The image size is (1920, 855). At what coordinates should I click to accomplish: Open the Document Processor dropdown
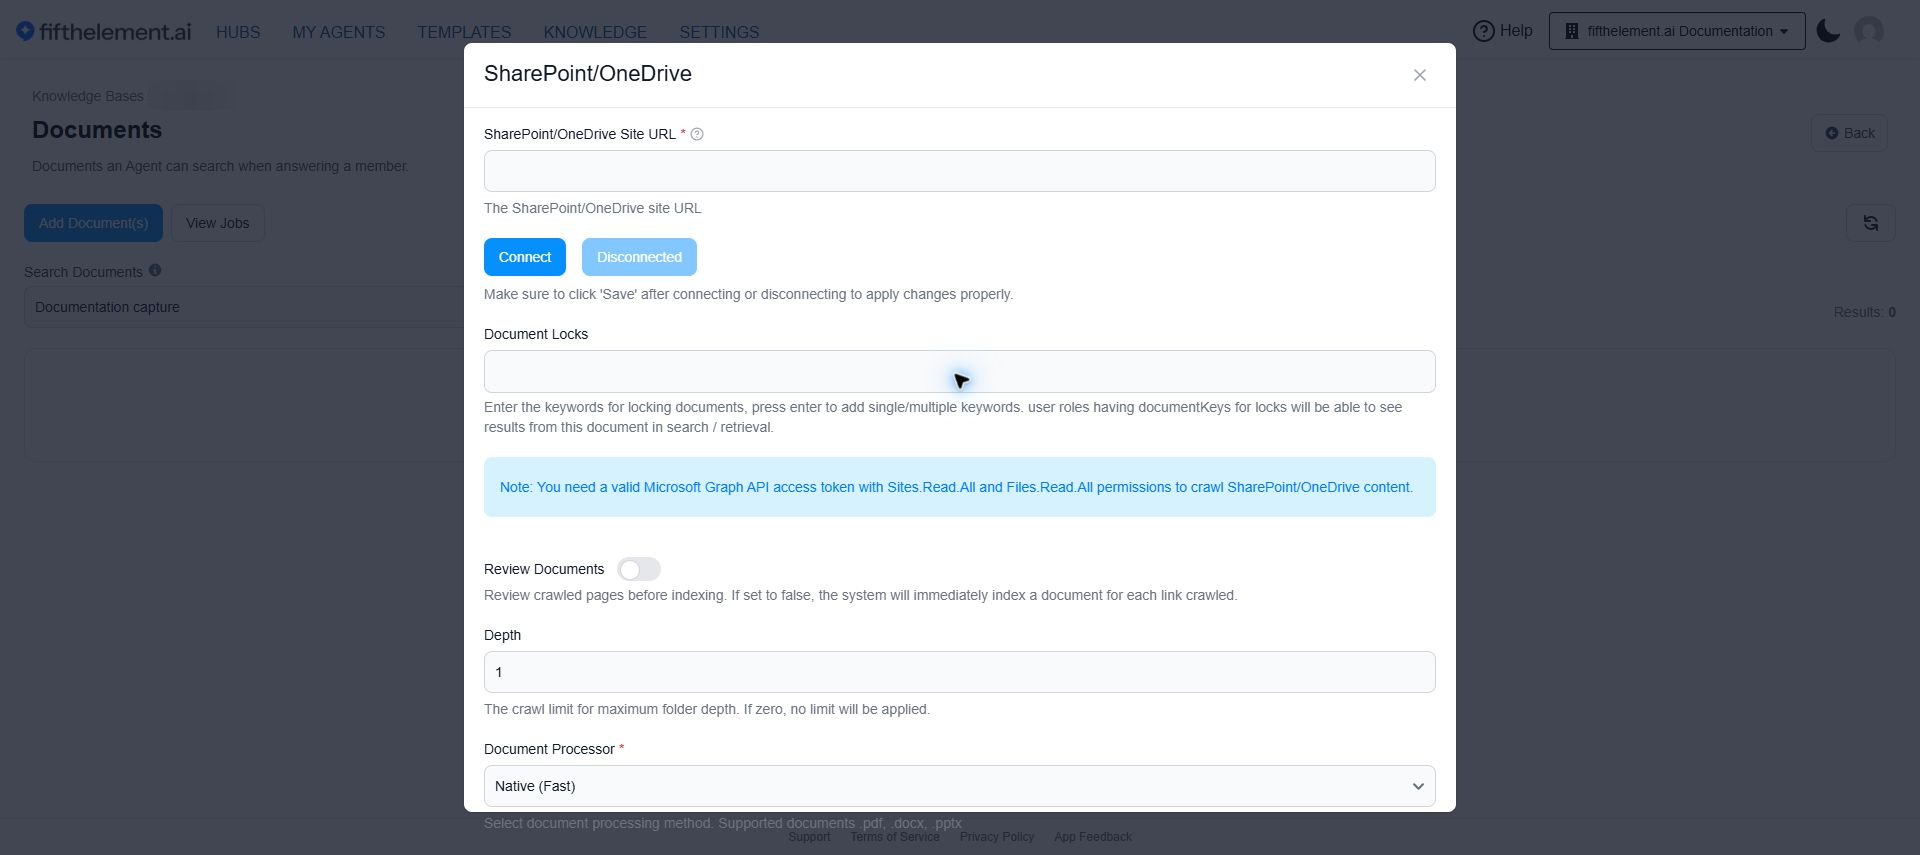pos(959,786)
